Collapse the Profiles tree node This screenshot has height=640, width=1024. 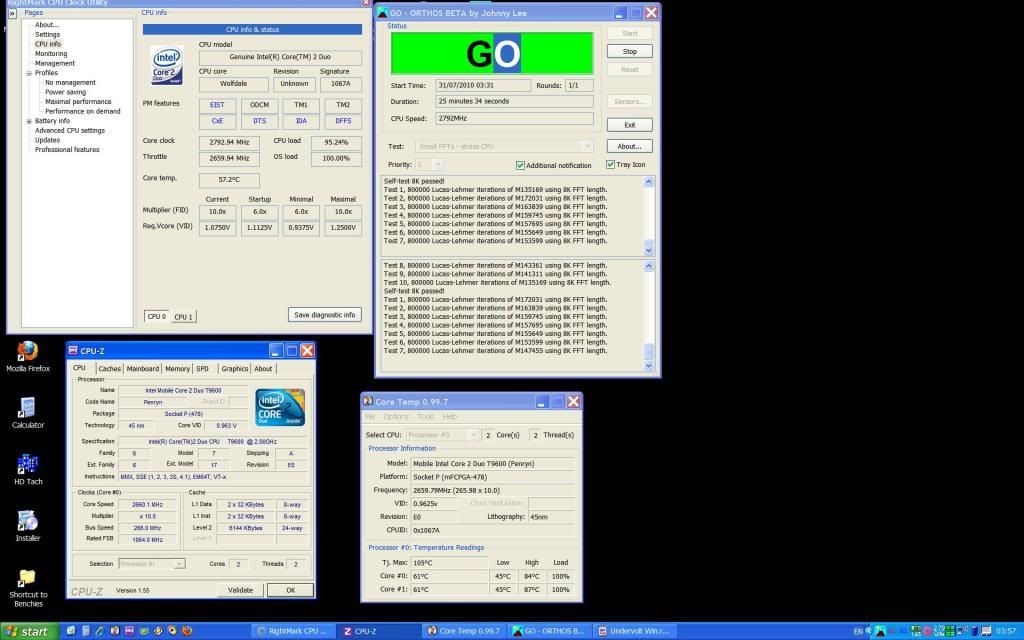(x=29, y=73)
